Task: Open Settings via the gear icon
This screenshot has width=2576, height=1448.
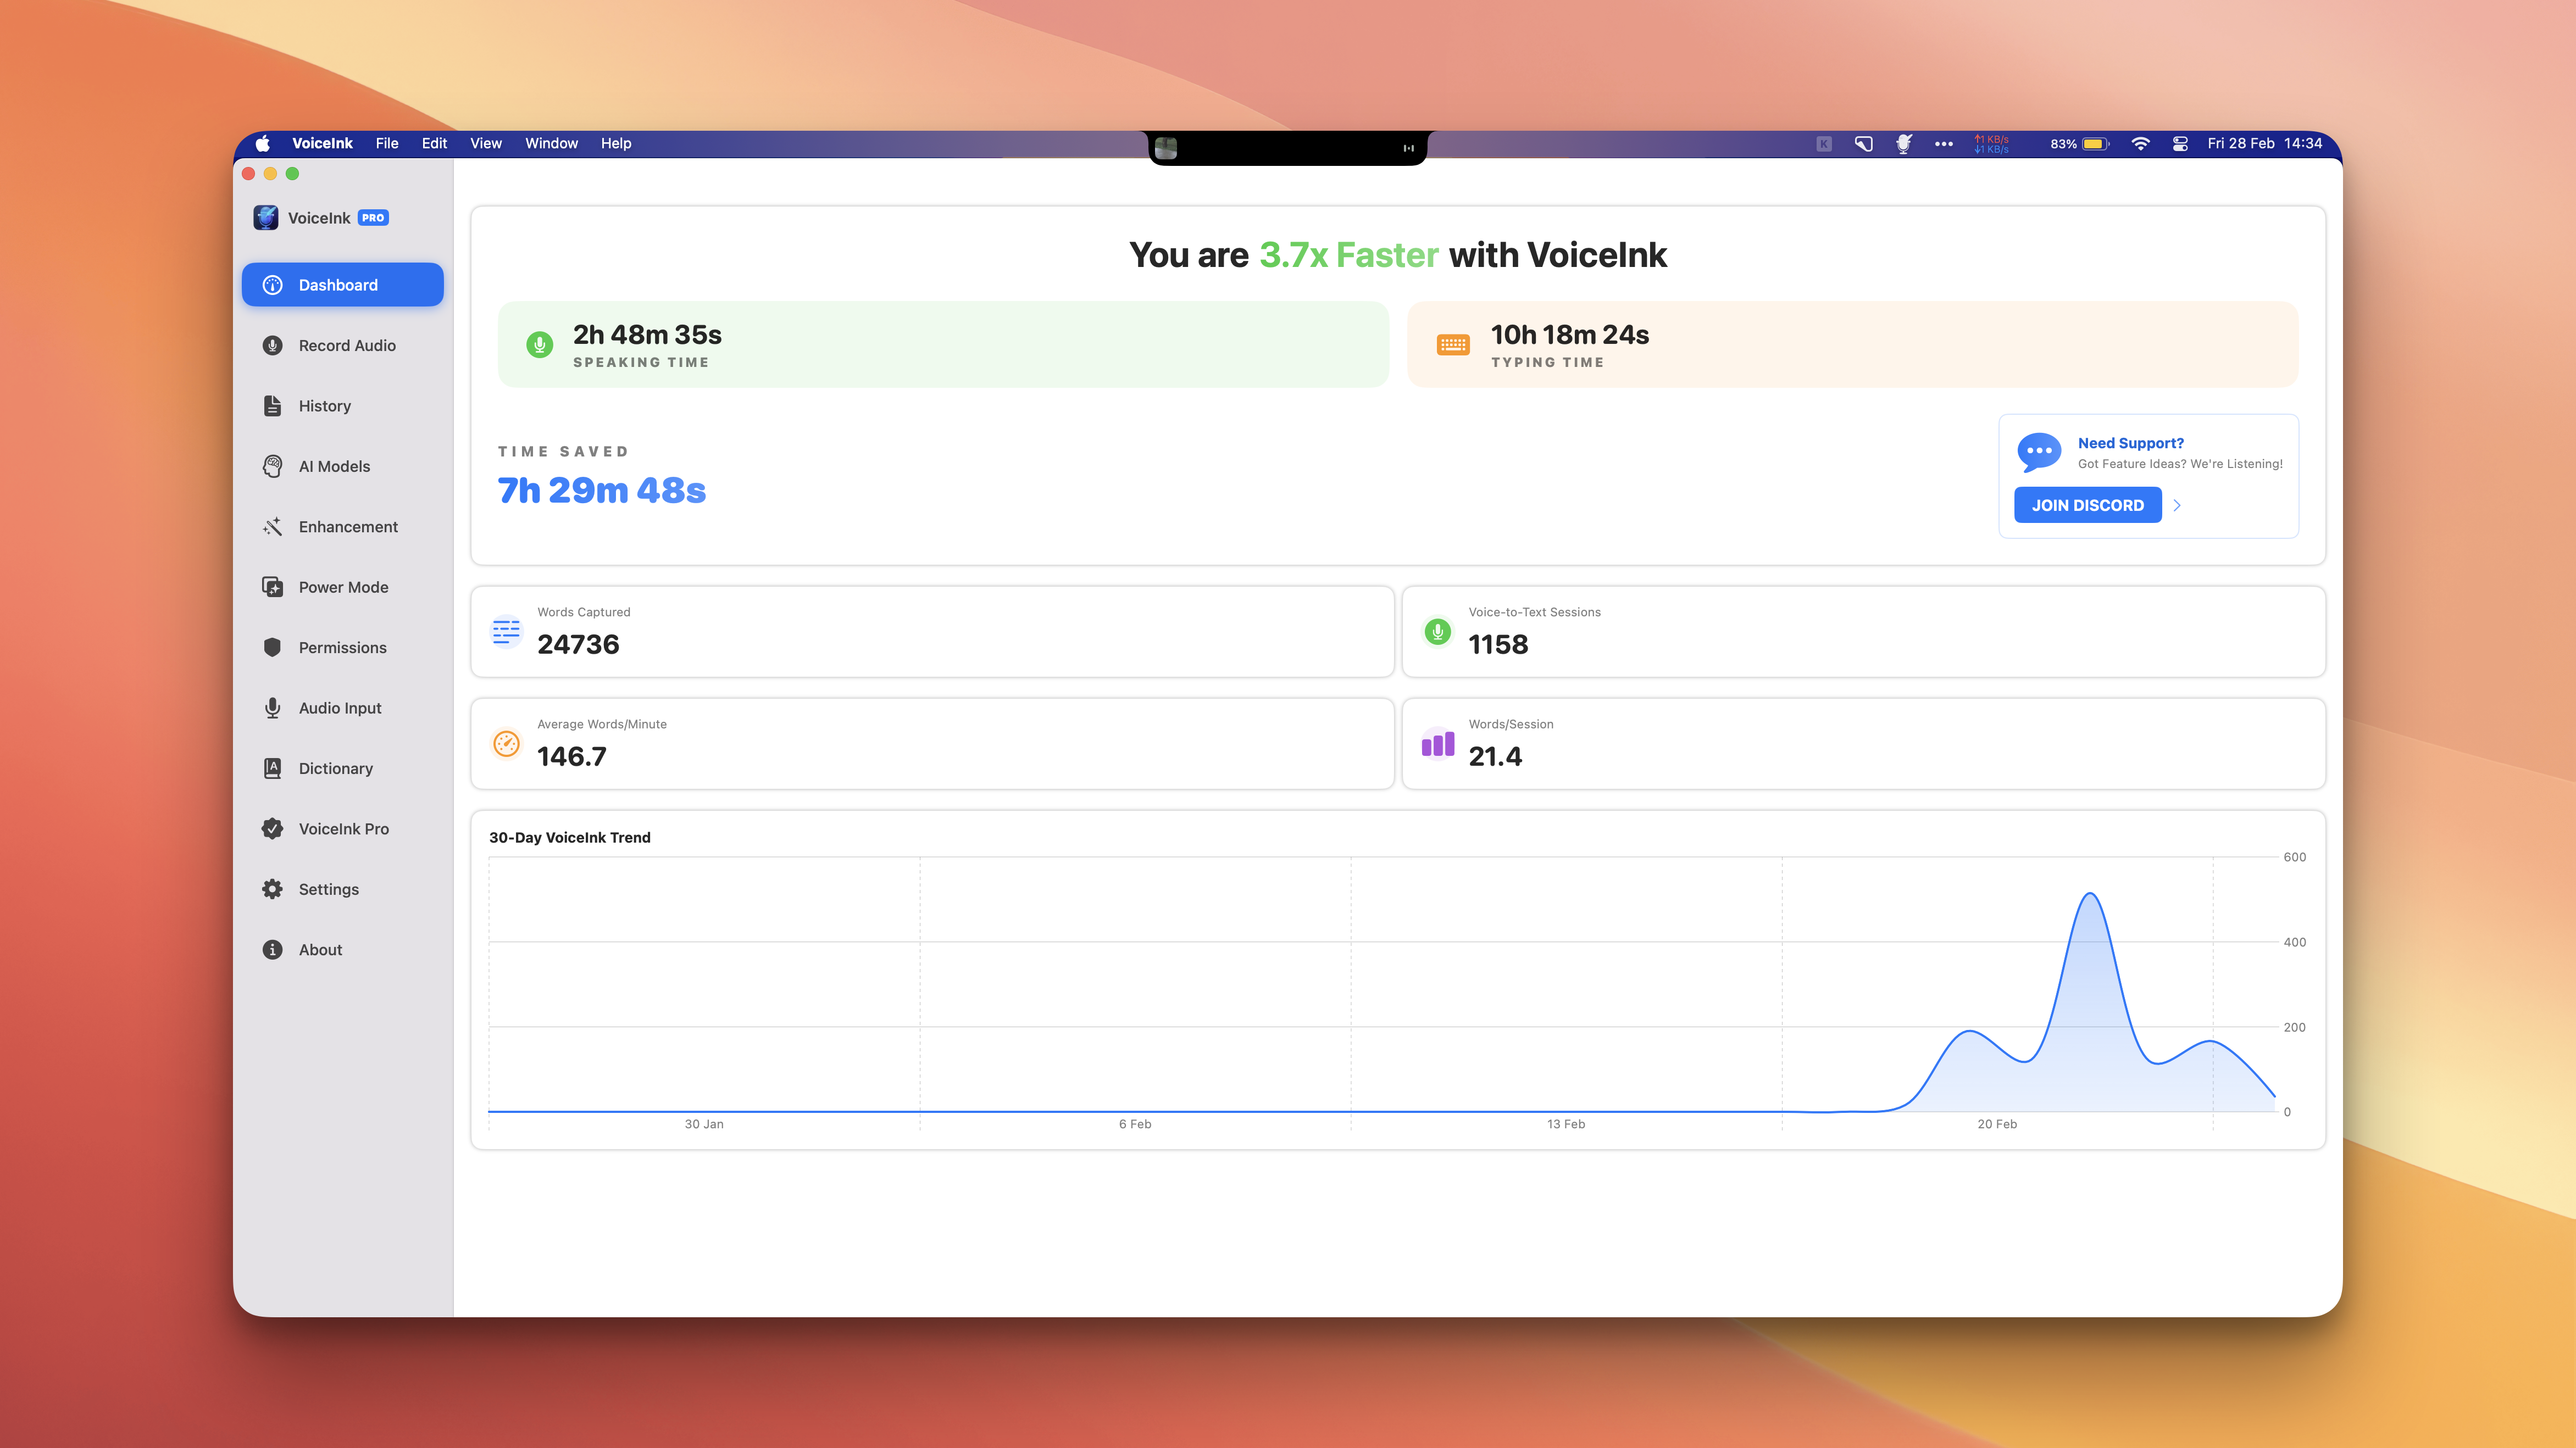Action: (x=272, y=889)
